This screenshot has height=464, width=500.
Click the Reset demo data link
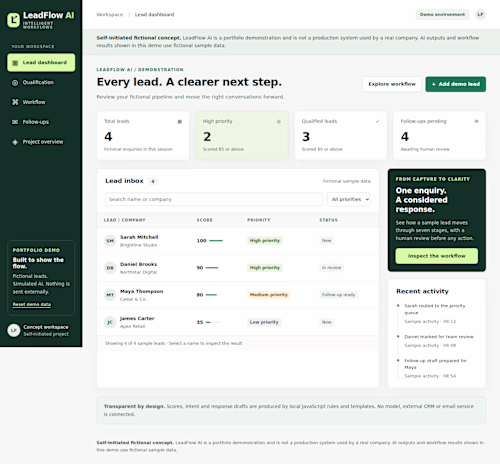click(32, 304)
